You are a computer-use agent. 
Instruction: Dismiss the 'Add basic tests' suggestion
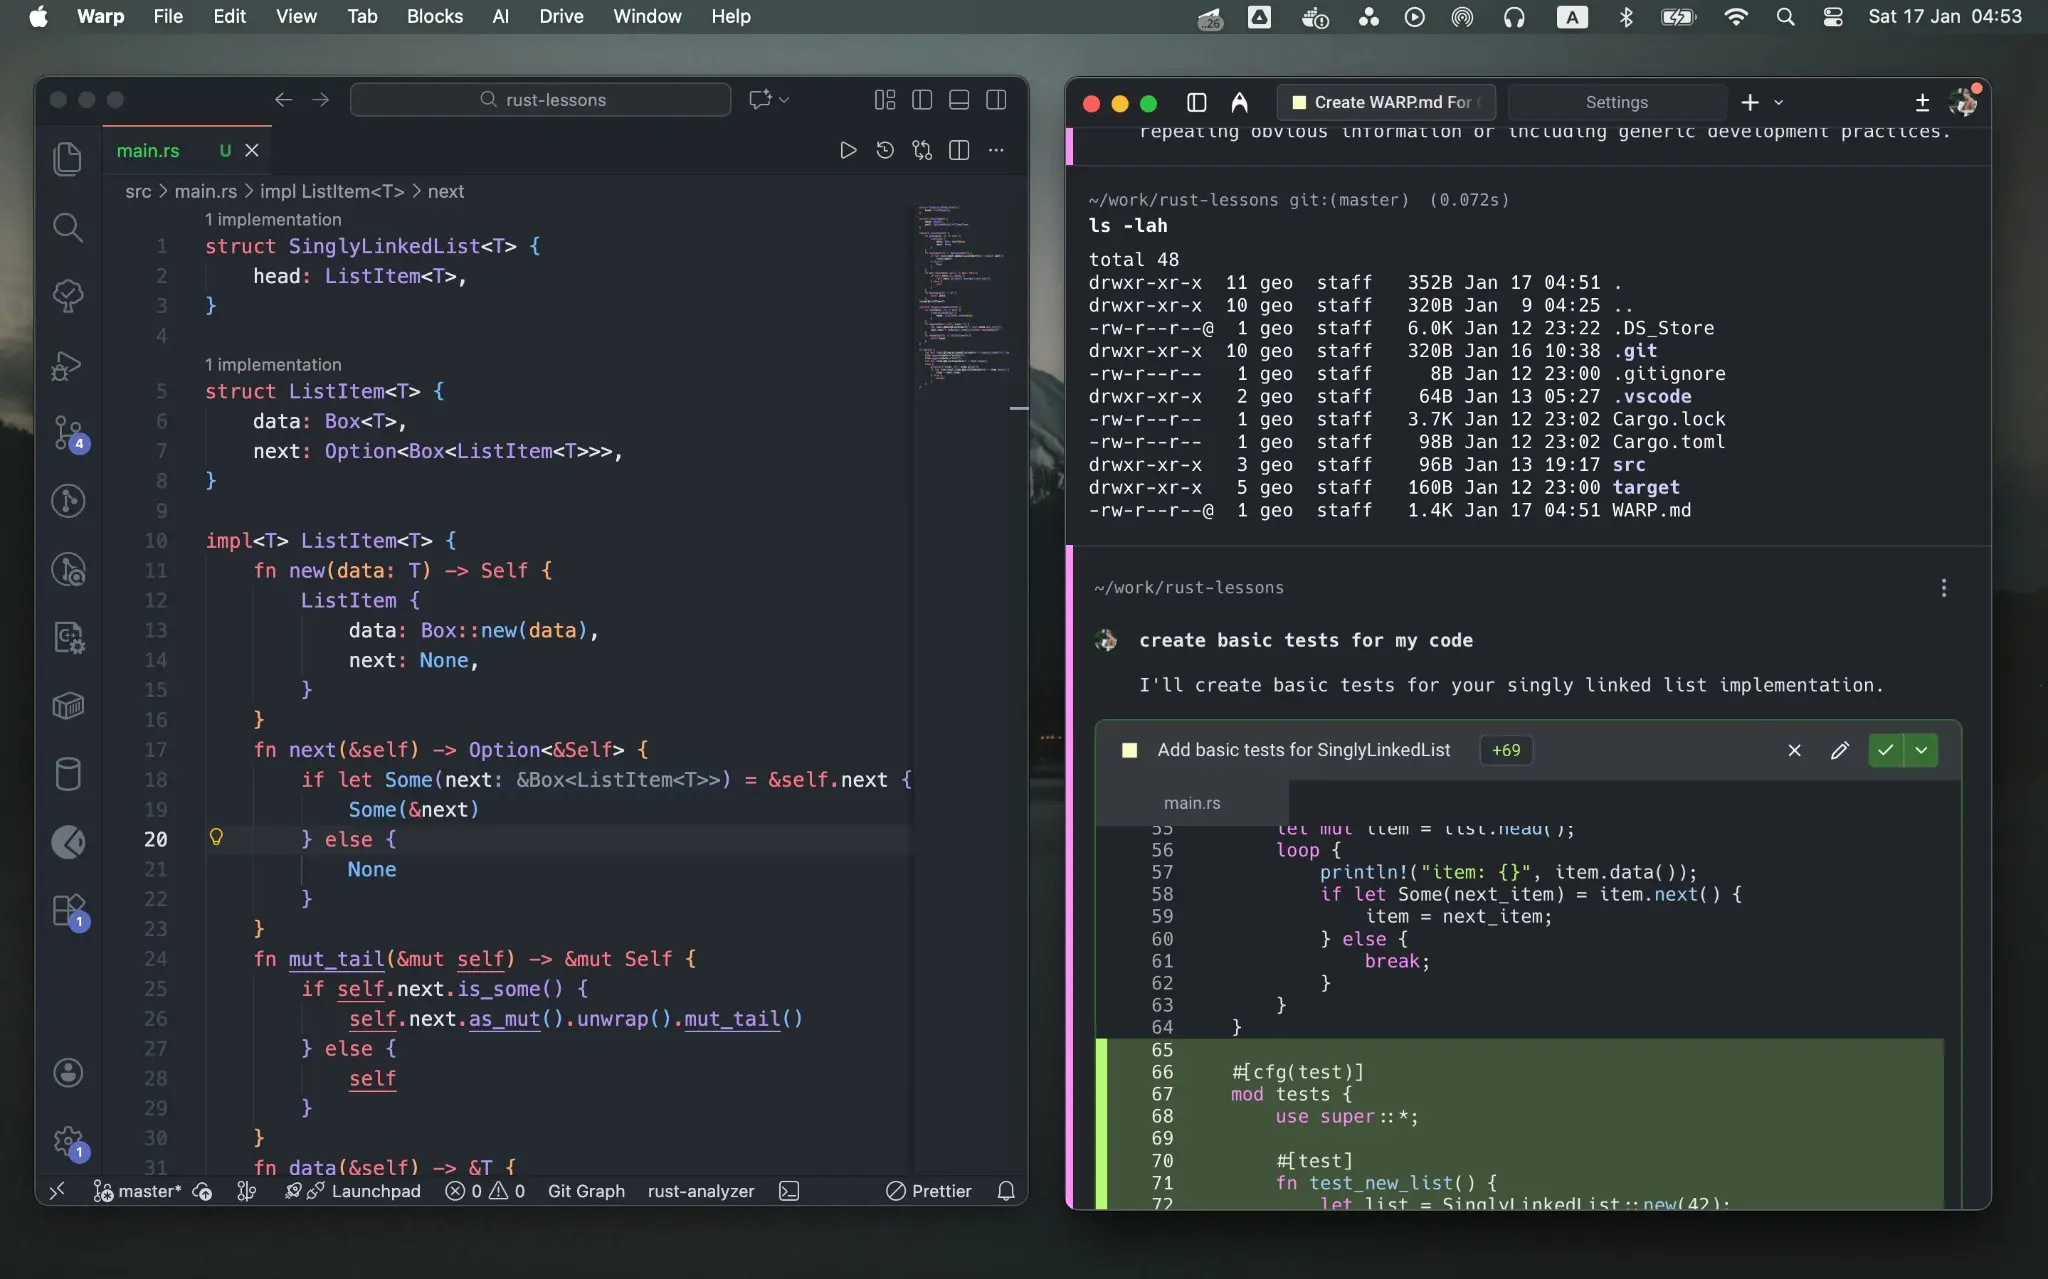point(1794,750)
